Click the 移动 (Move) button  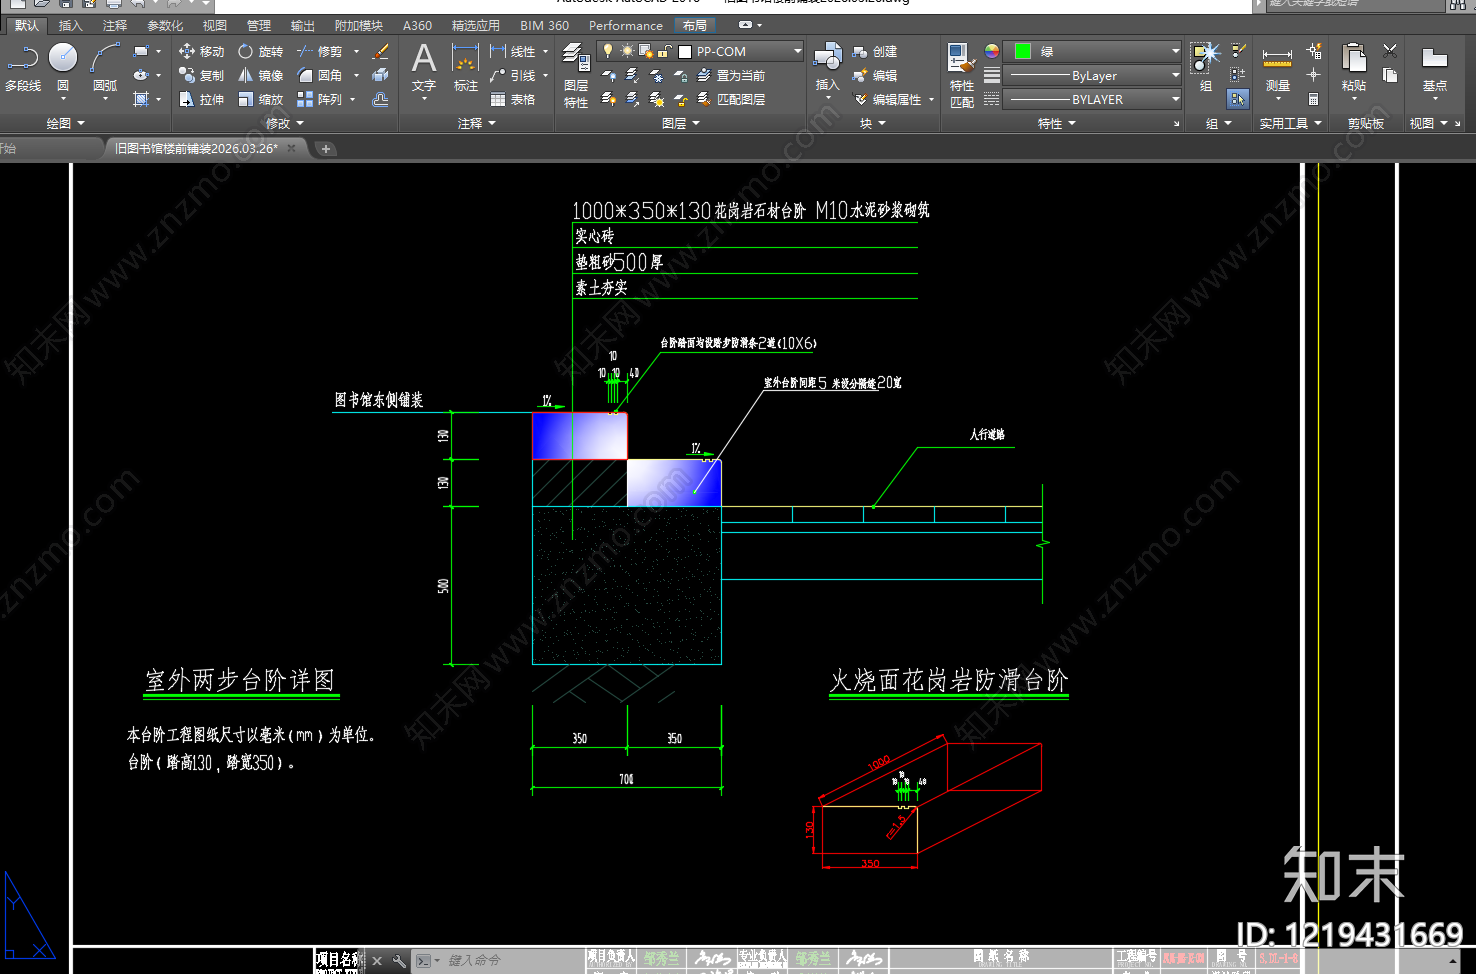[x=201, y=51]
